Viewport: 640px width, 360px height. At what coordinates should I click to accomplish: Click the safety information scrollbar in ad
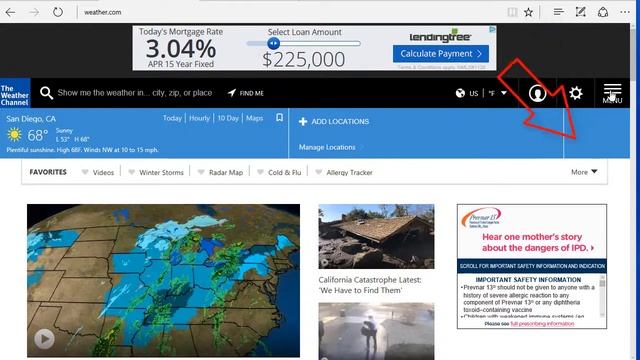[x=602, y=296]
